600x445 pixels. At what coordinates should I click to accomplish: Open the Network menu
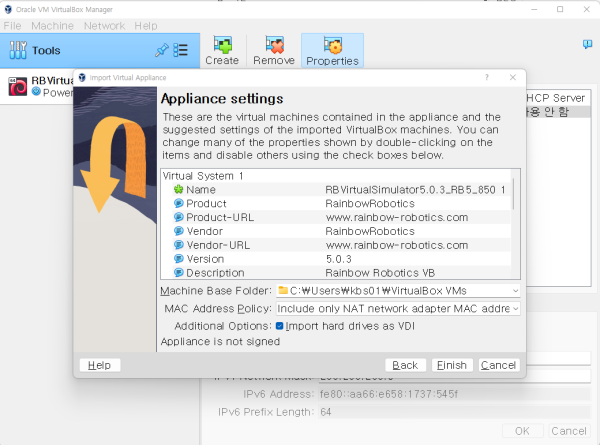[x=104, y=26]
